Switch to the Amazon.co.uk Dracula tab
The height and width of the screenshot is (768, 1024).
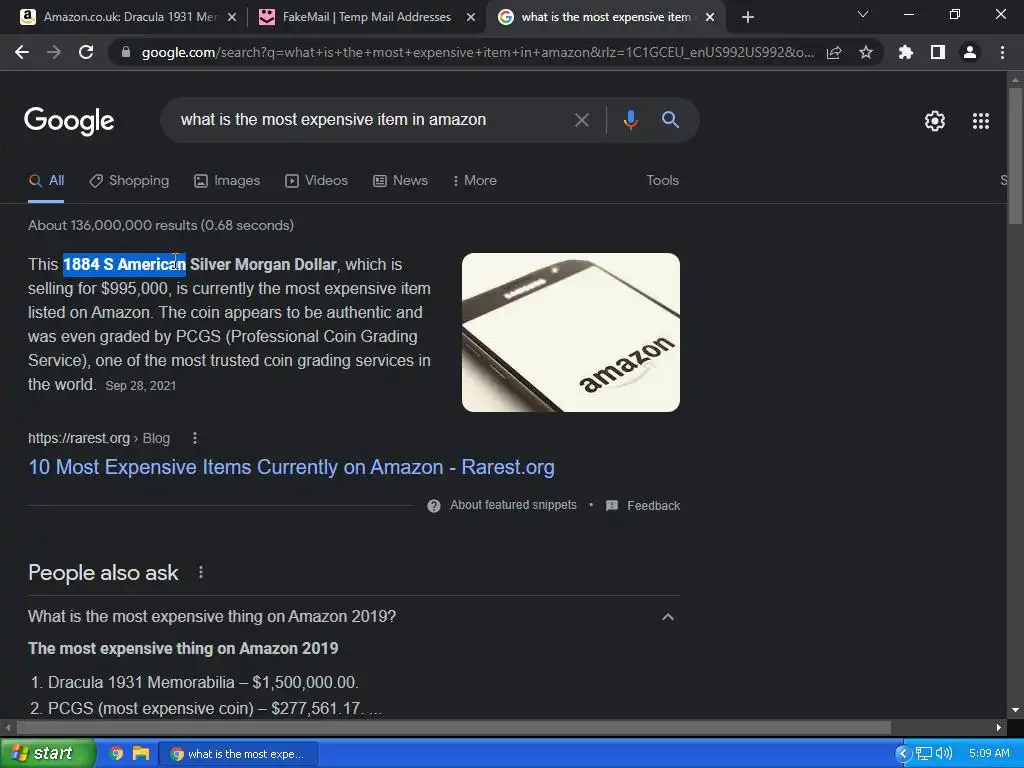tap(129, 17)
